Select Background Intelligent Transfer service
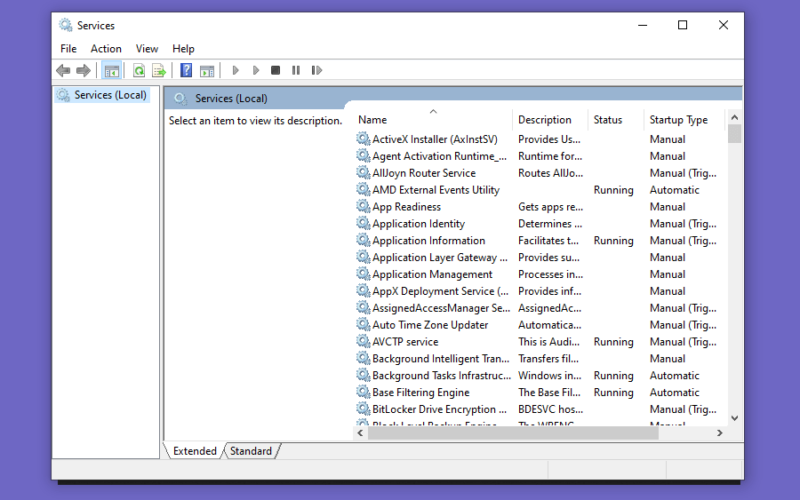 tap(441, 358)
